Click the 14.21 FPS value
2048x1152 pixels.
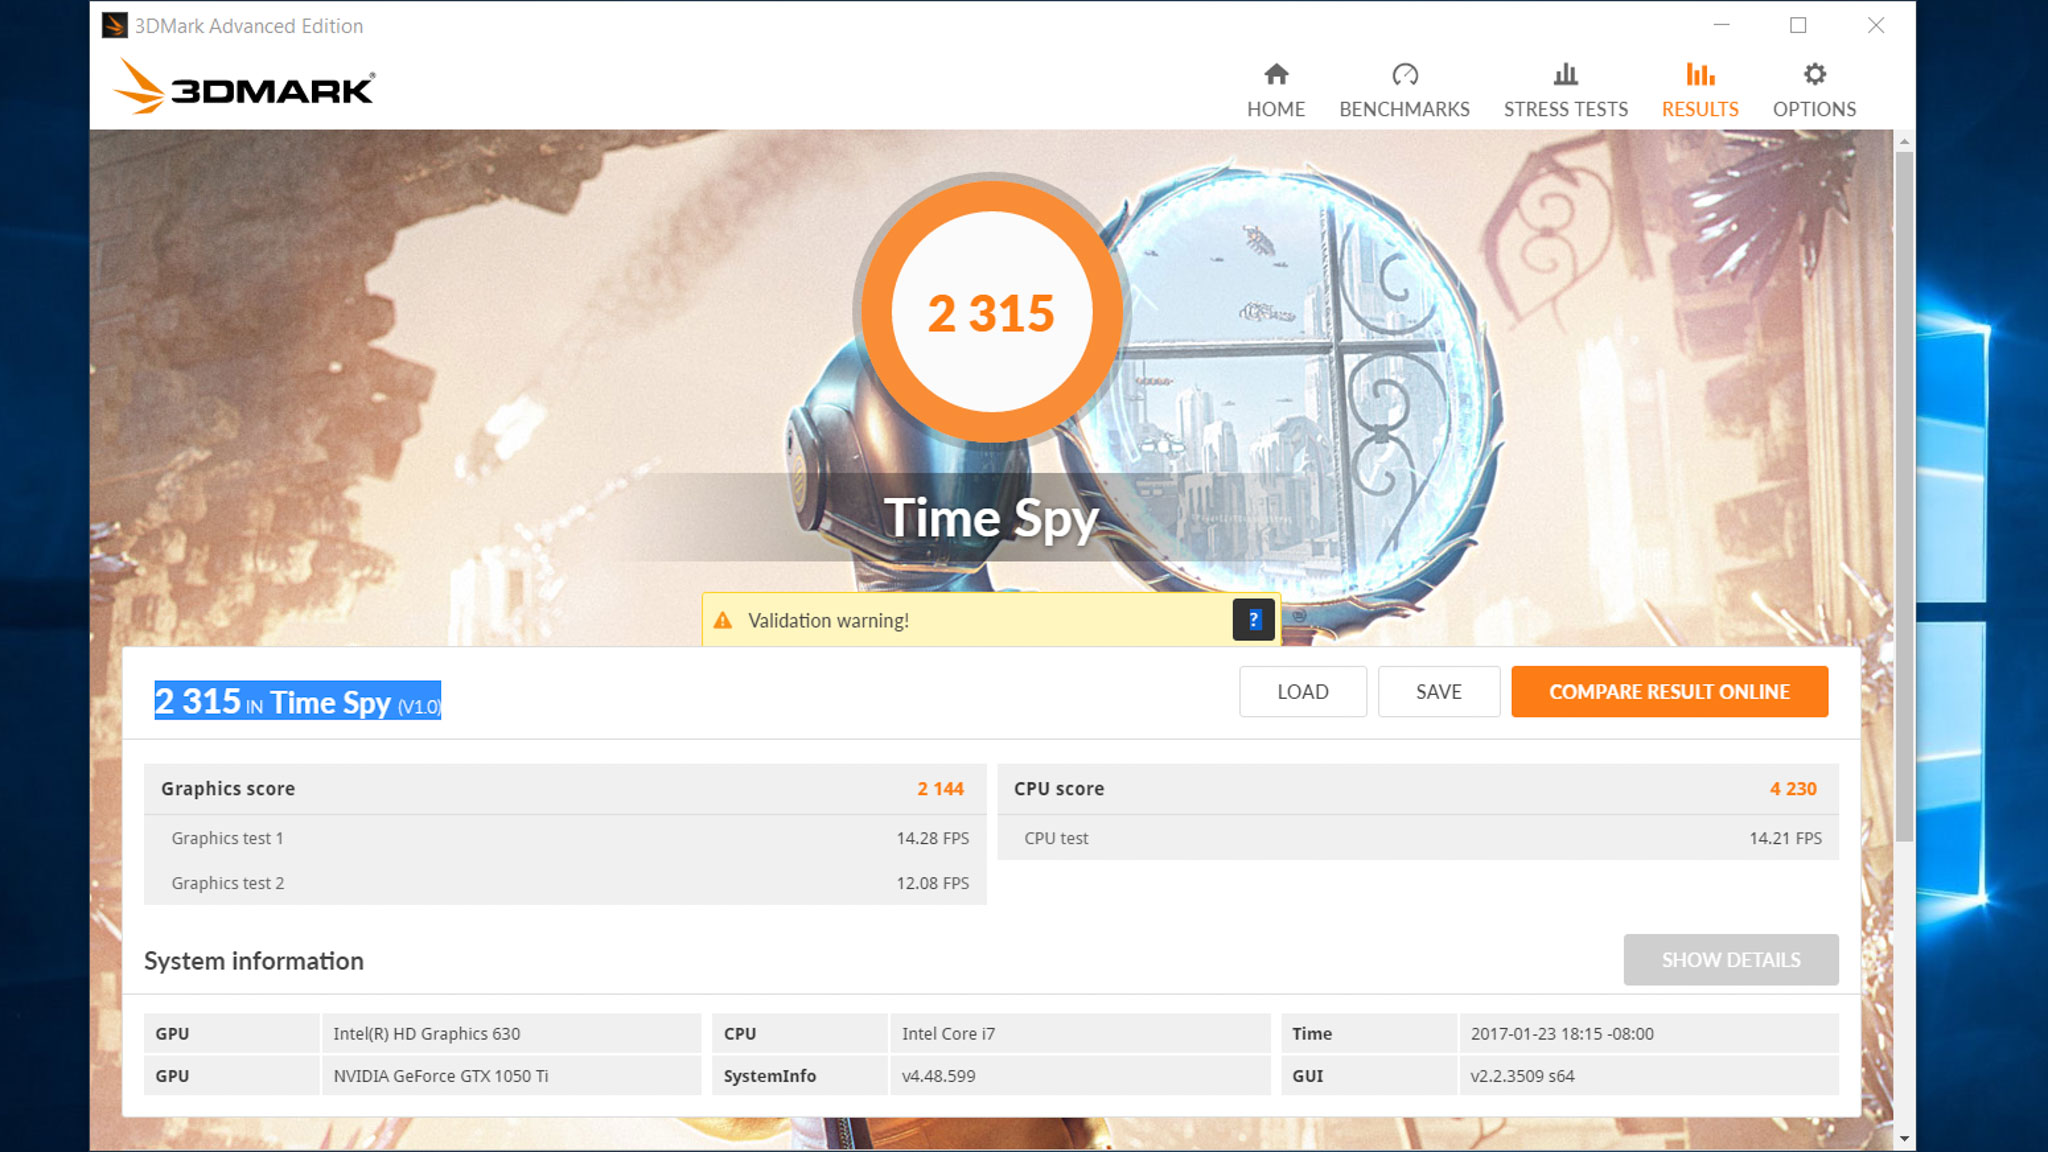(1785, 838)
